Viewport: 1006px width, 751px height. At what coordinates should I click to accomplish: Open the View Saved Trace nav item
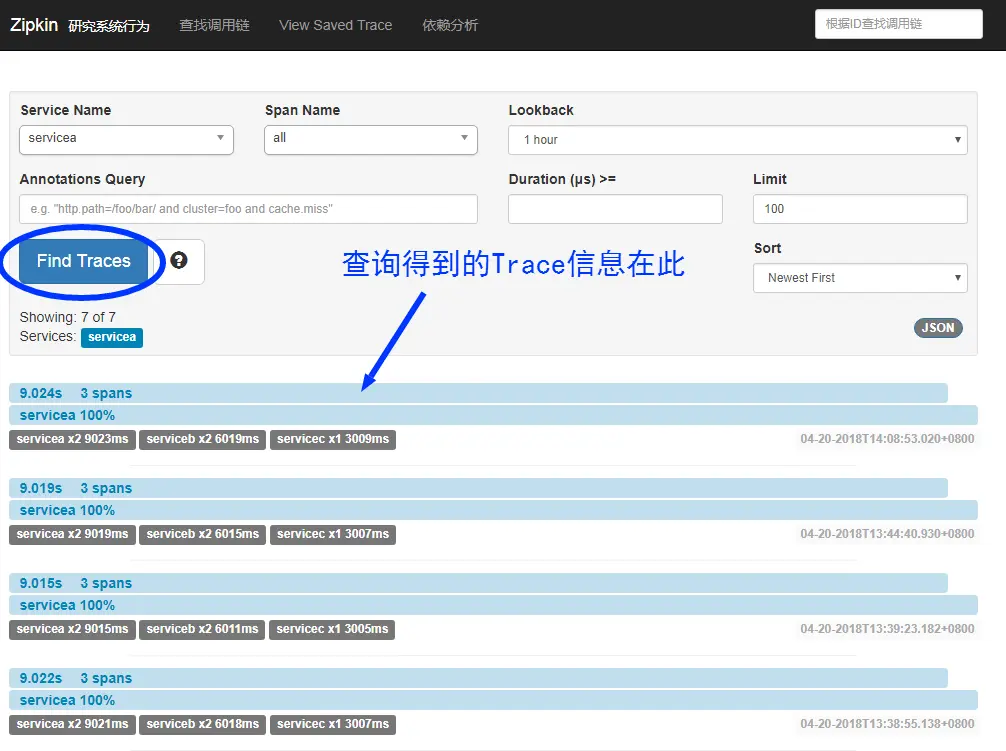[336, 25]
